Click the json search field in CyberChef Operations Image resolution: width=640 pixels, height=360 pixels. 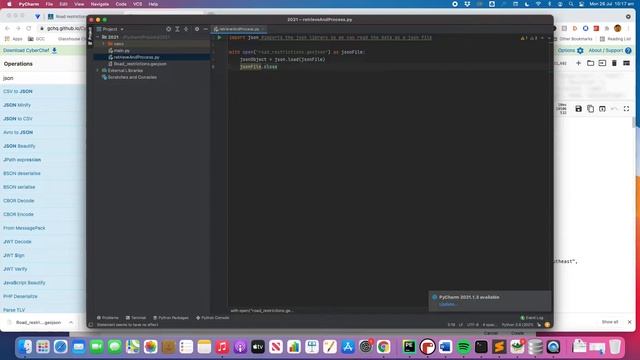tap(43, 78)
